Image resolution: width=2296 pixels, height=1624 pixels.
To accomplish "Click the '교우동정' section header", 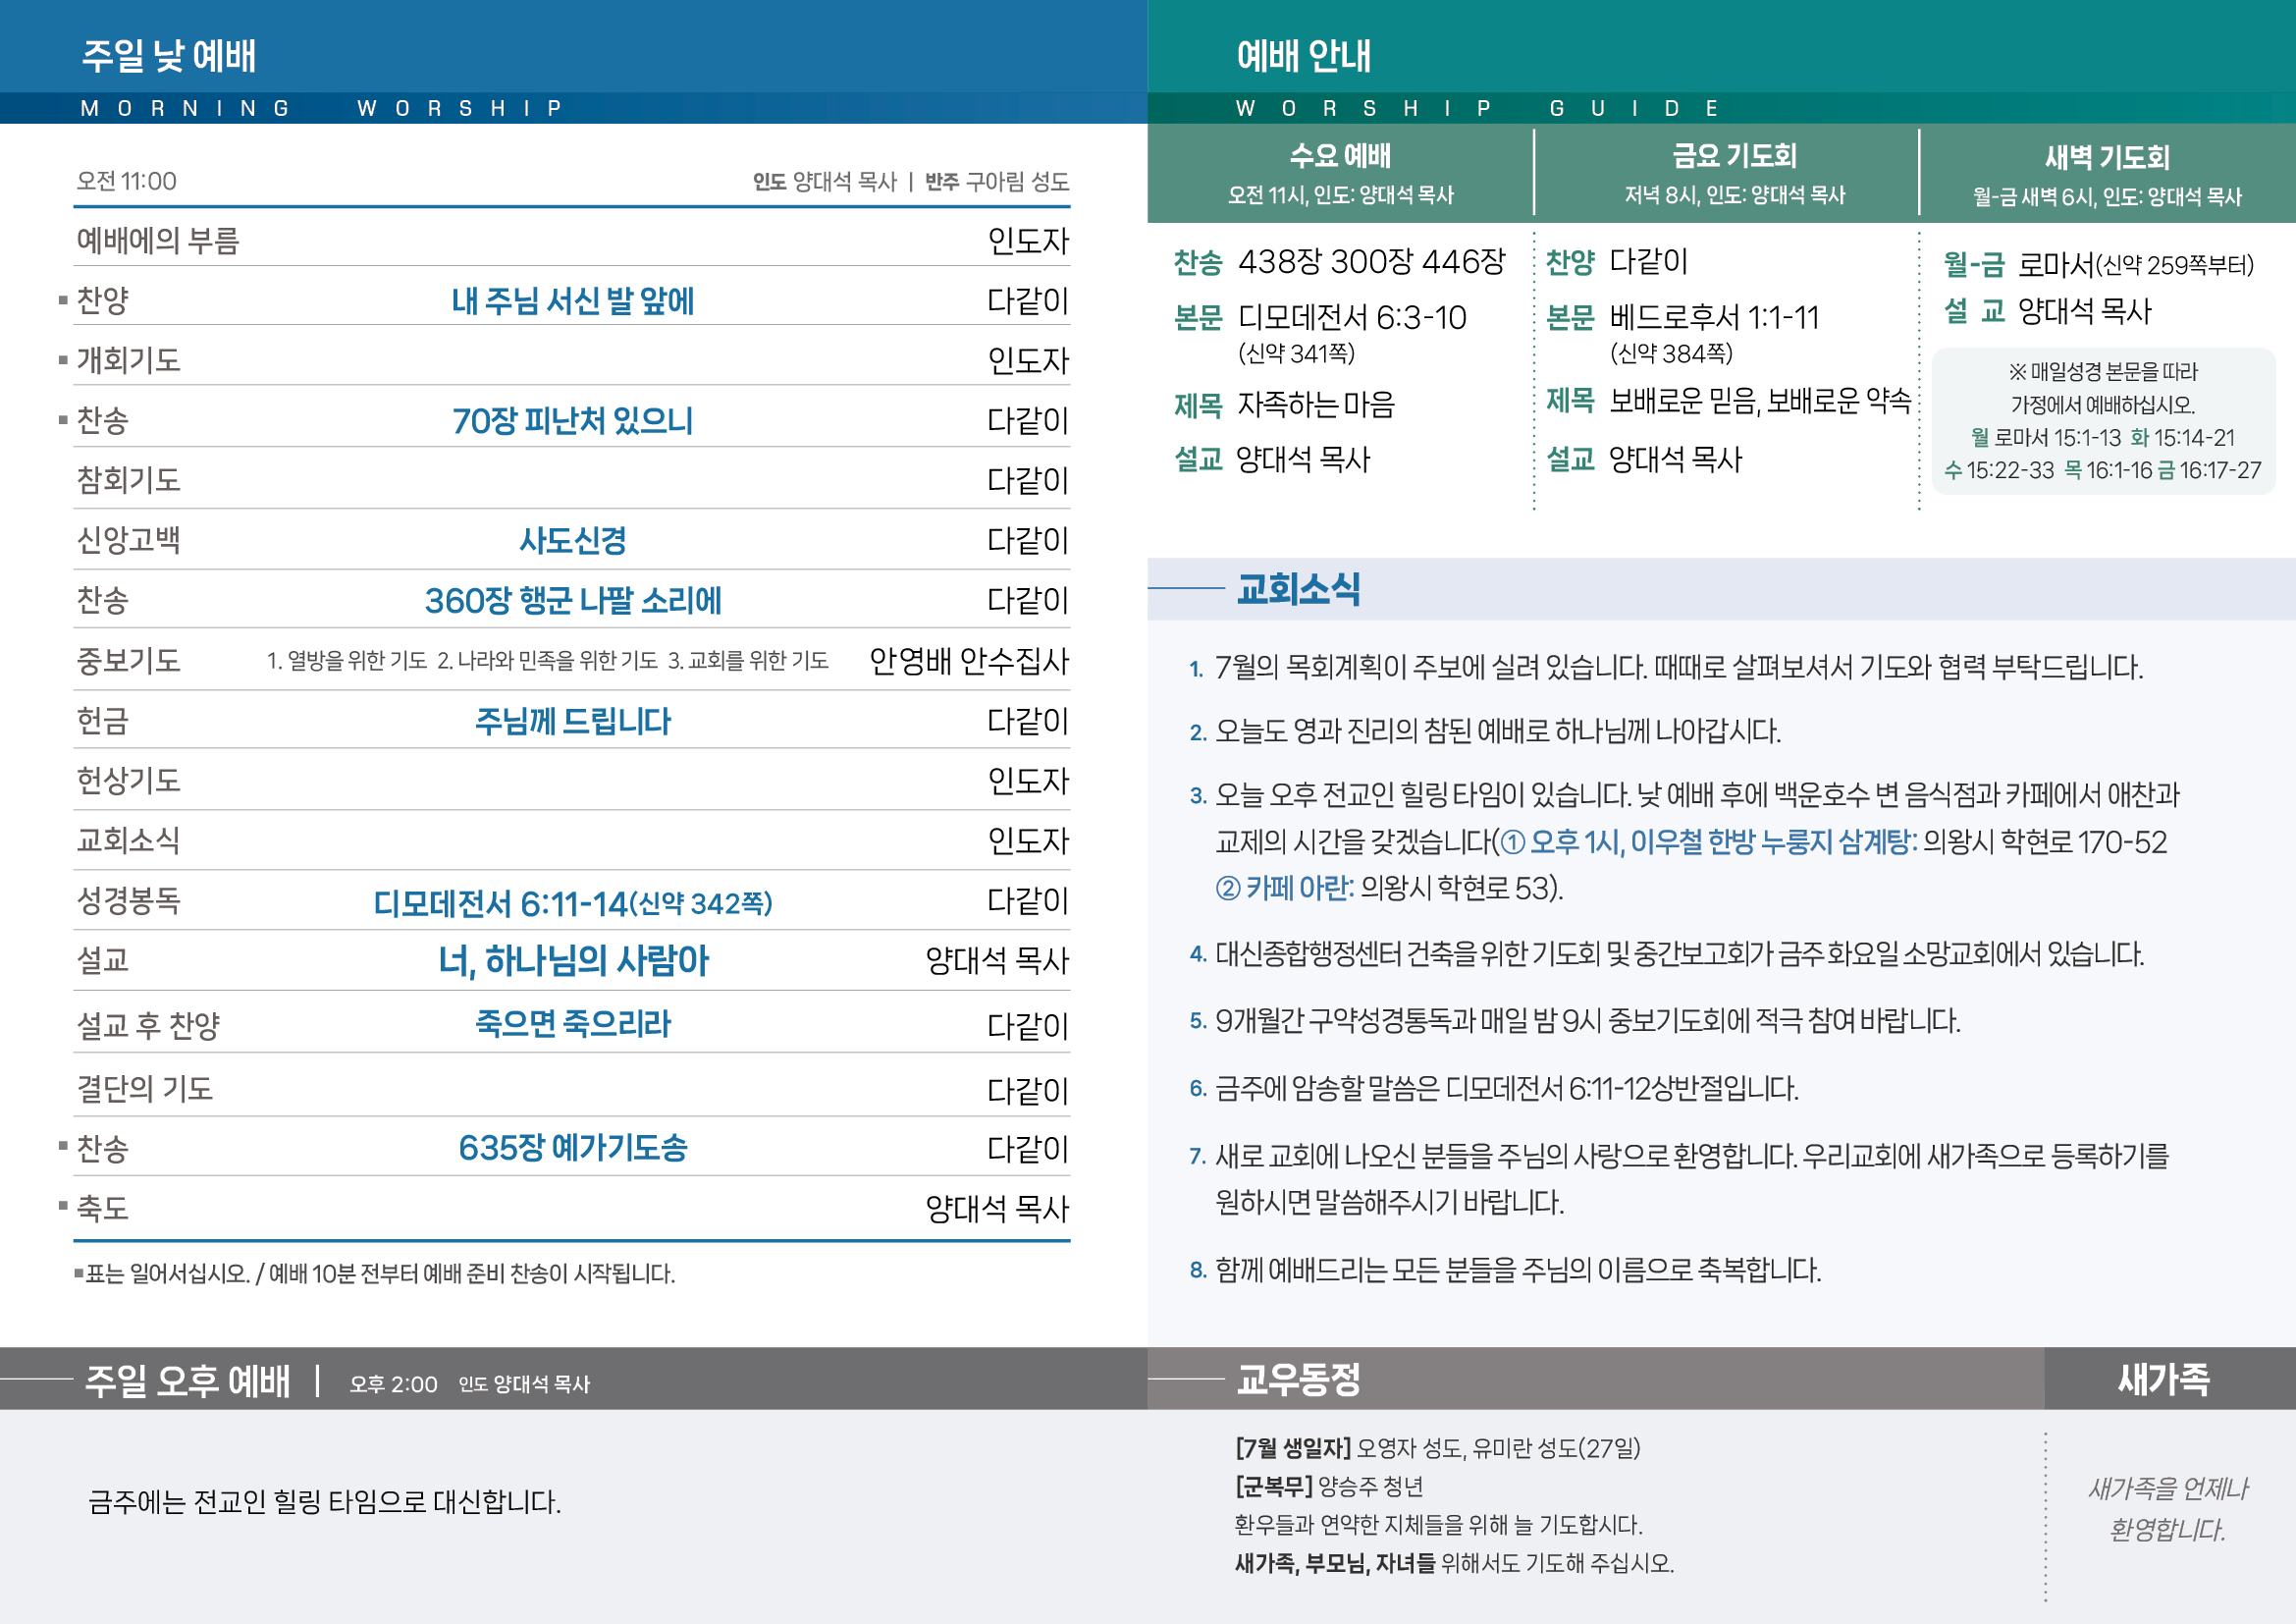I will pyautogui.click(x=1298, y=1379).
